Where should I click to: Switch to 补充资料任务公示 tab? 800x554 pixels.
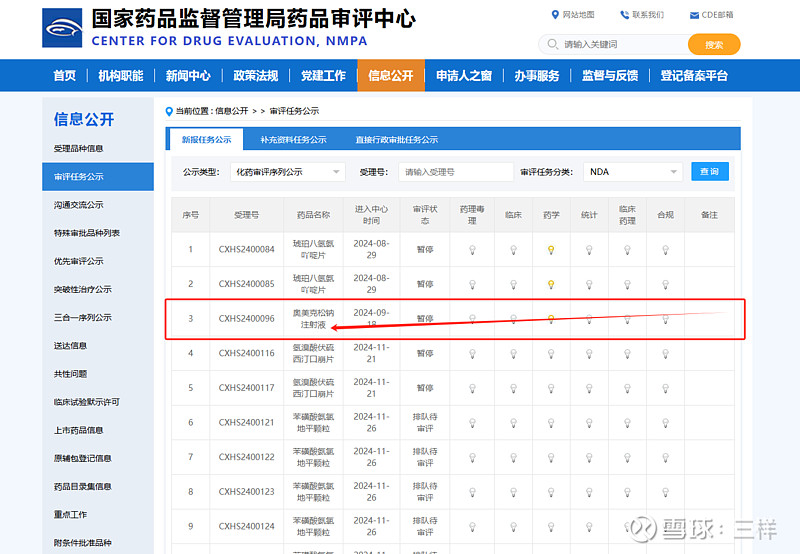coord(293,140)
